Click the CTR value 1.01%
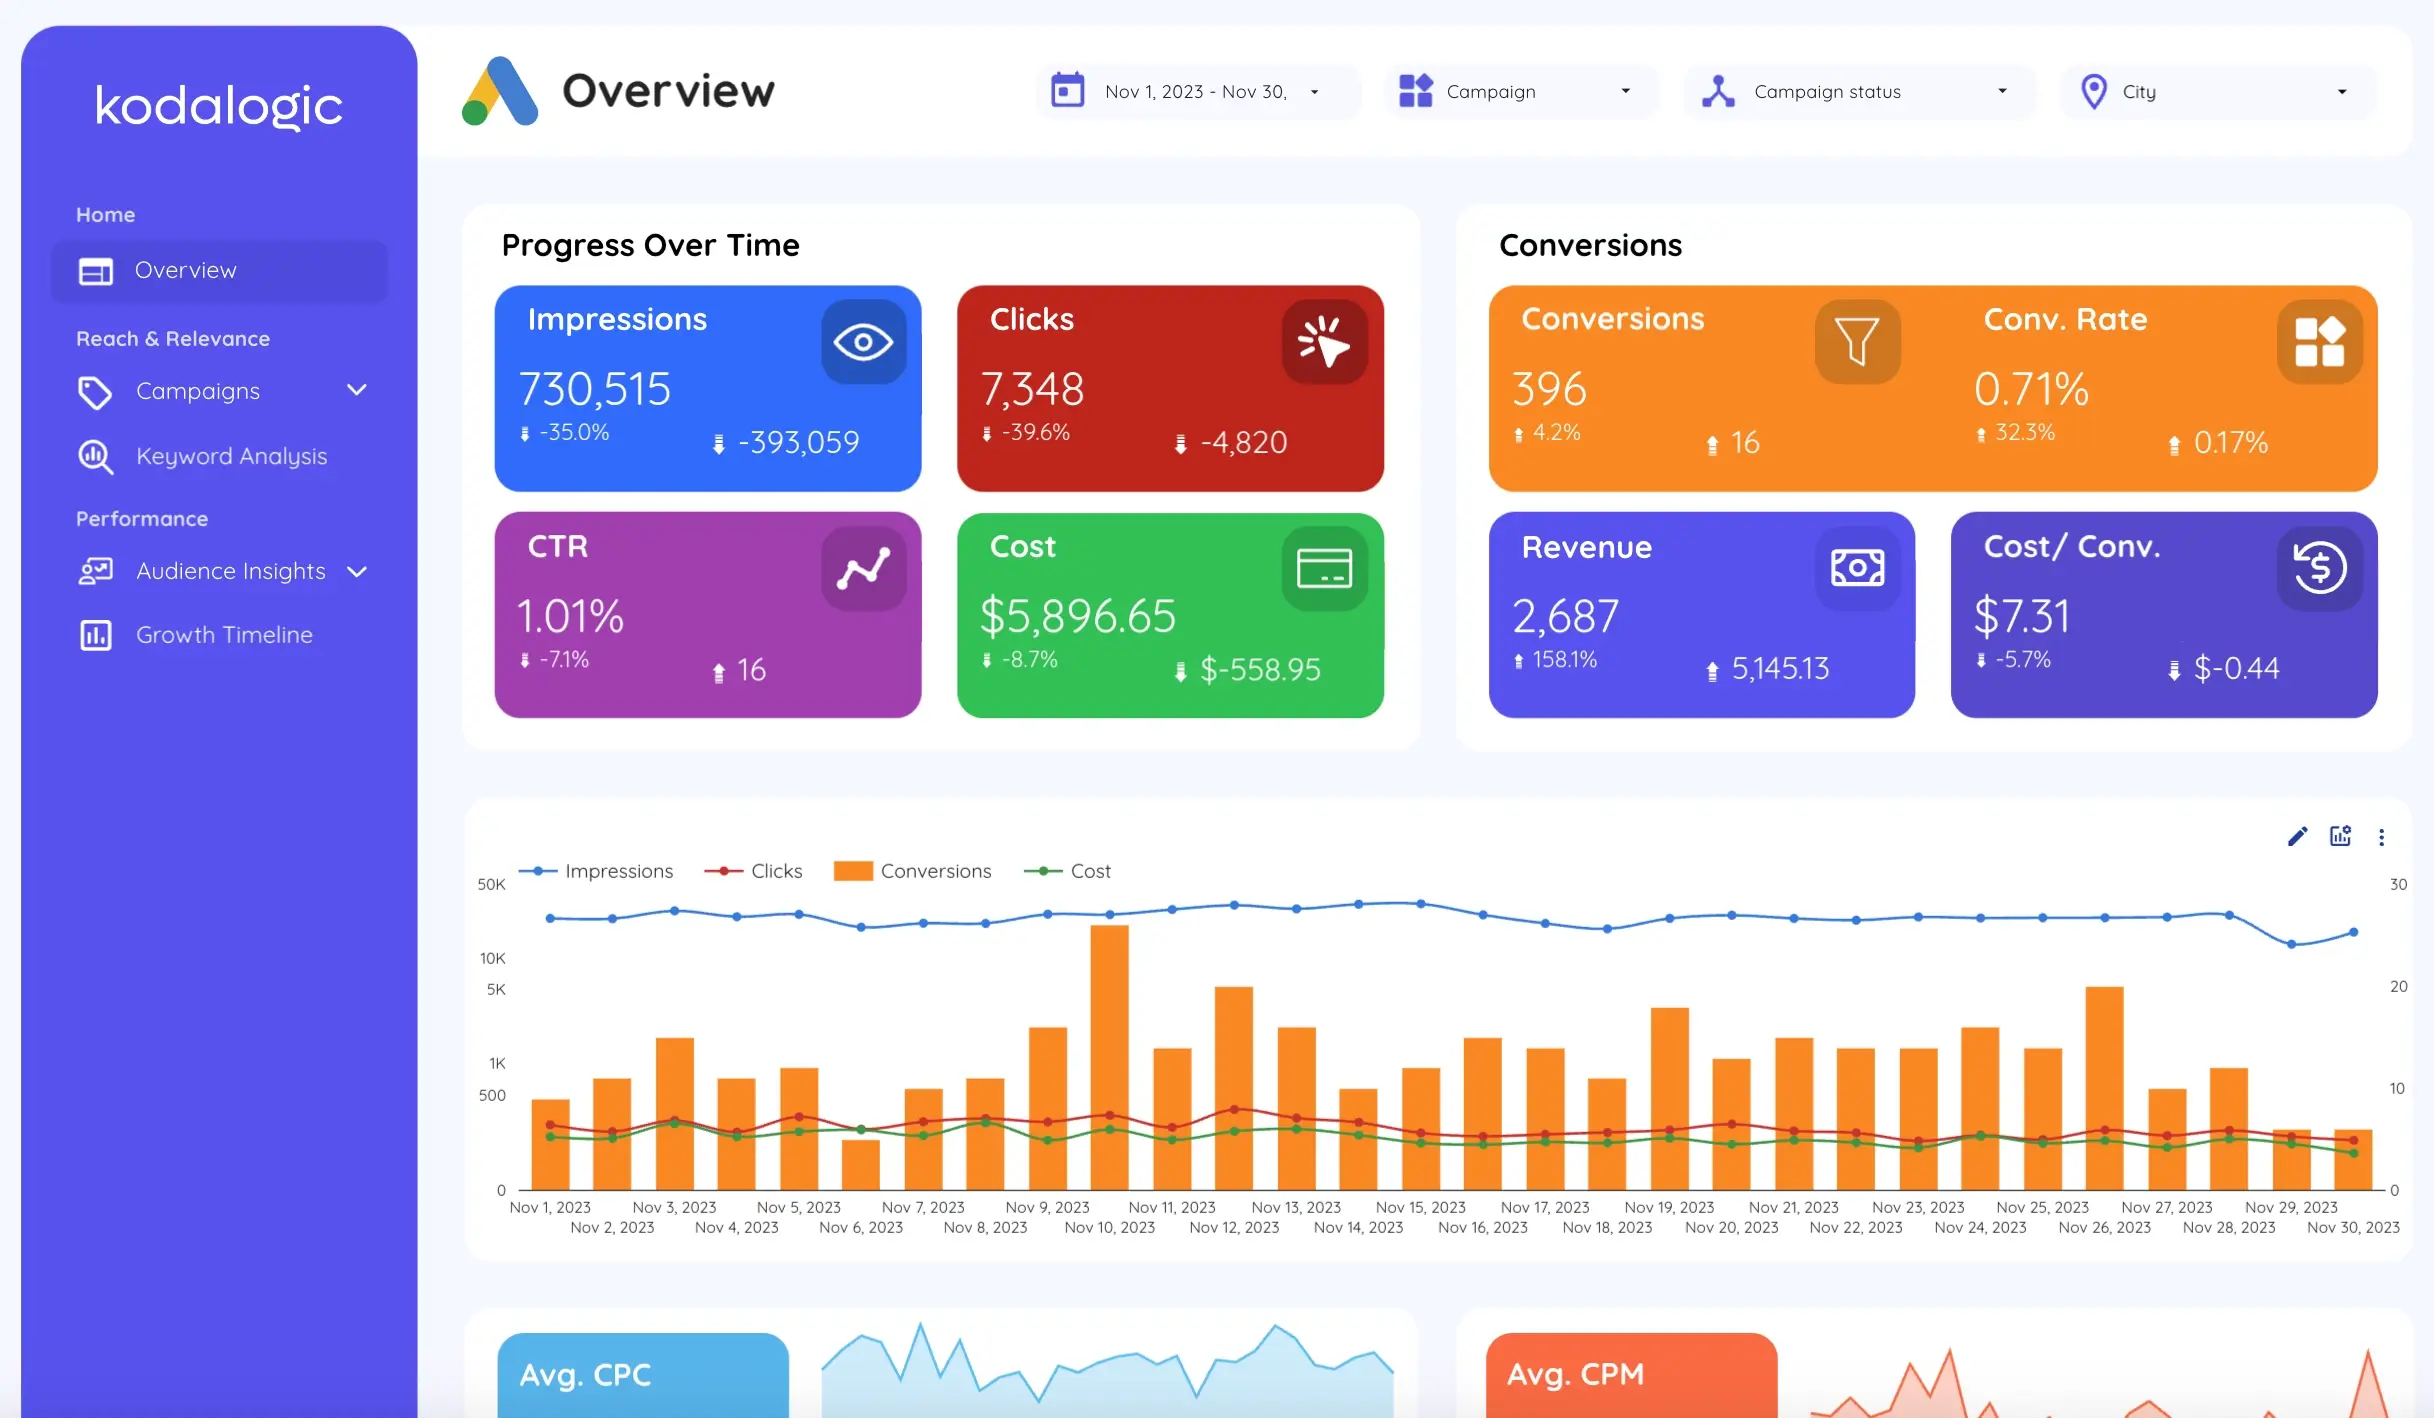This screenshot has height=1418, width=2434. [570, 616]
